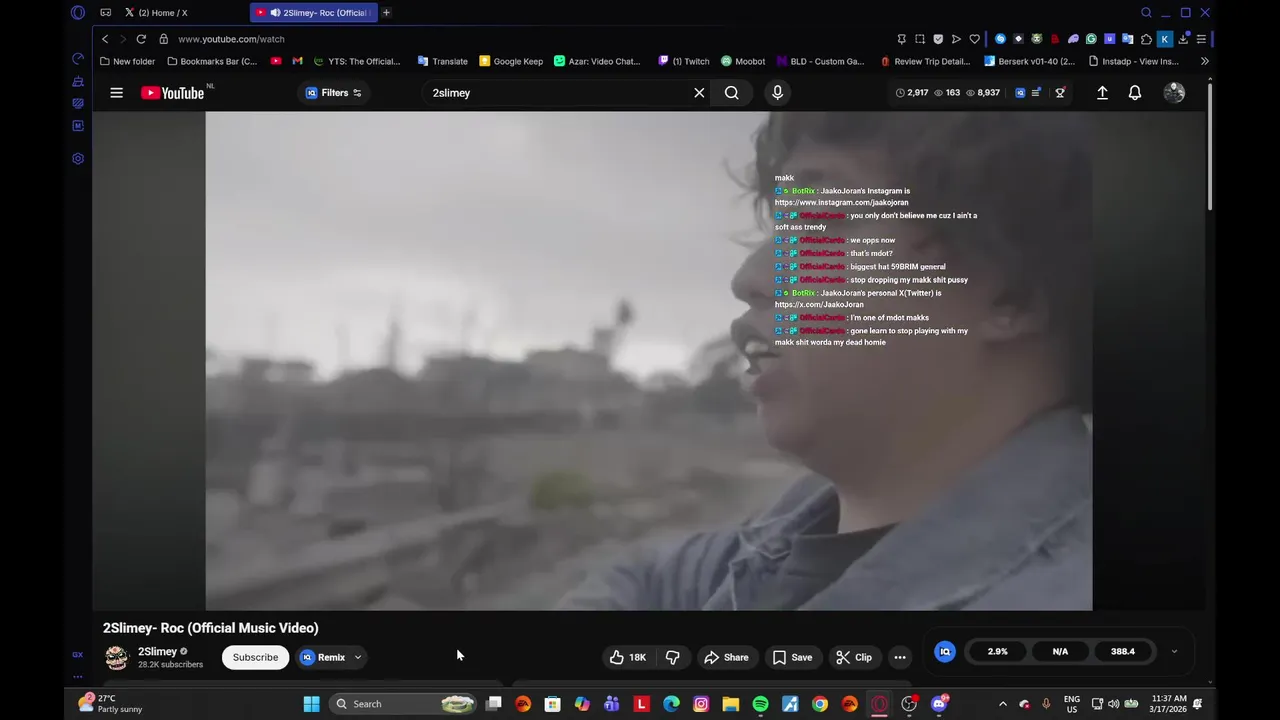This screenshot has width=1280, height=720.
Task: Dislike the Roc music video
Action: click(x=672, y=657)
